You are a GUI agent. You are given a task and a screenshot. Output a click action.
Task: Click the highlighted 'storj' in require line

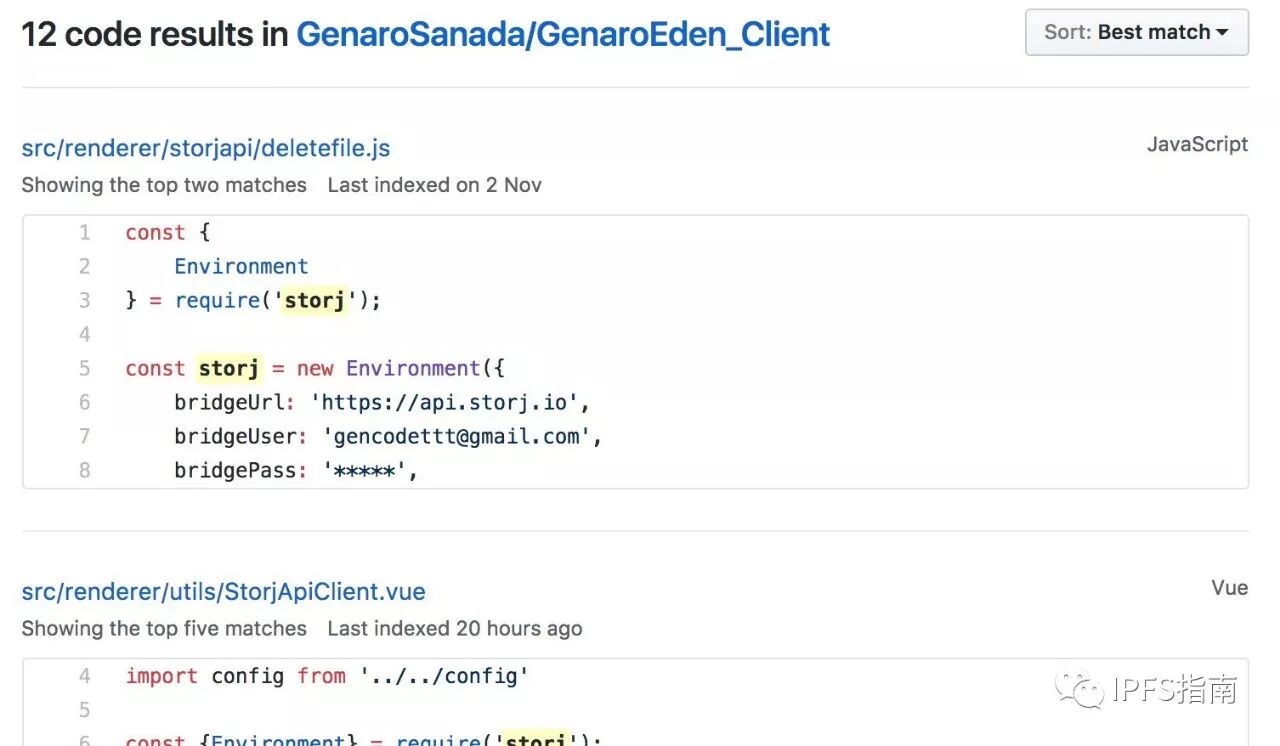(x=315, y=300)
